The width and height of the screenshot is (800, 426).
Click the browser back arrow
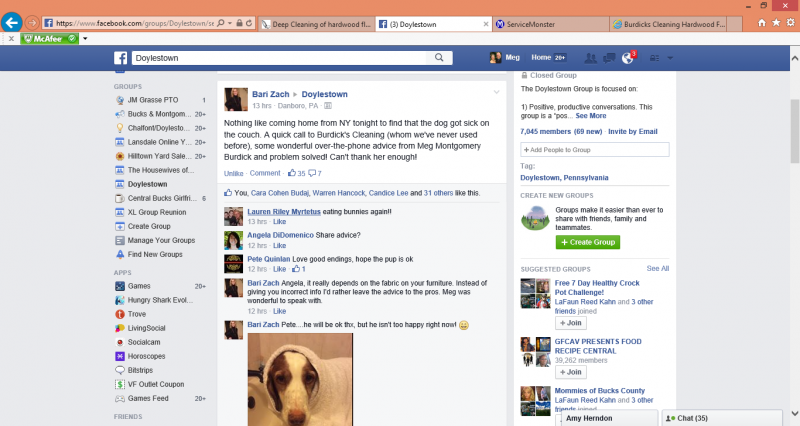pyautogui.click(x=13, y=21)
